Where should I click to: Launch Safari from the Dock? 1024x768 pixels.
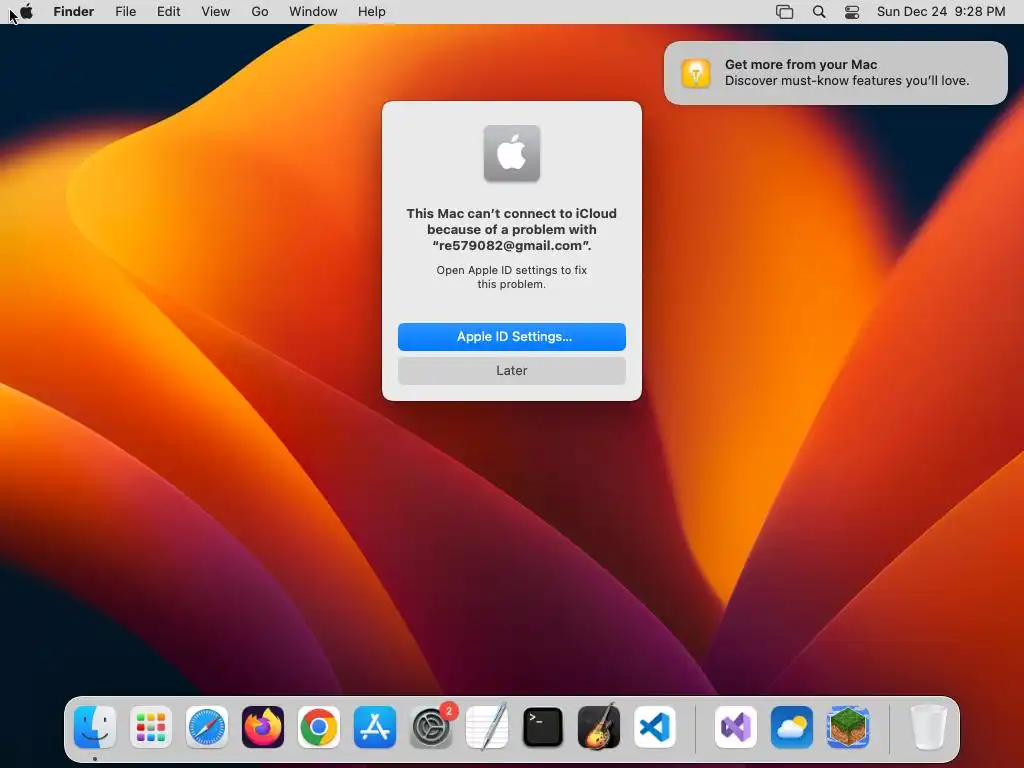coord(207,727)
